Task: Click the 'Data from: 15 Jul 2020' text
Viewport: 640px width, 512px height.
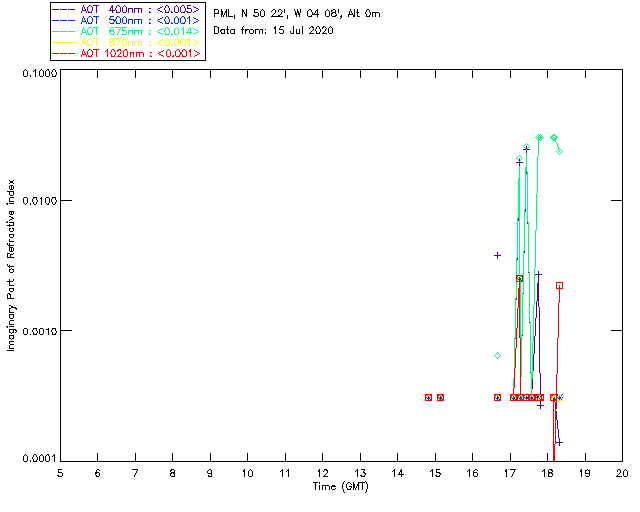Action: [273, 31]
